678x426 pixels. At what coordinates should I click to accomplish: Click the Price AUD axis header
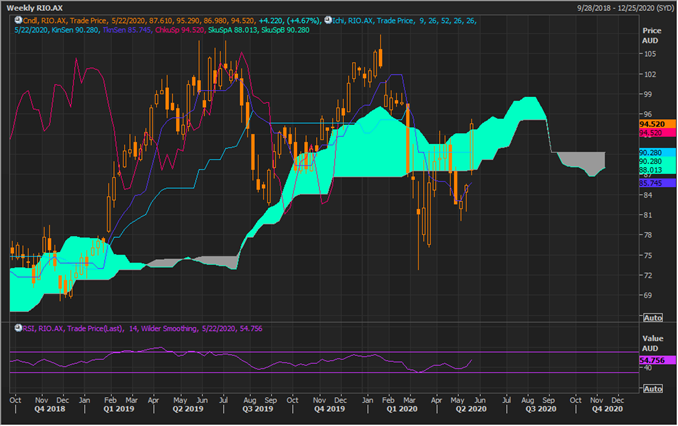coord(651,35)
